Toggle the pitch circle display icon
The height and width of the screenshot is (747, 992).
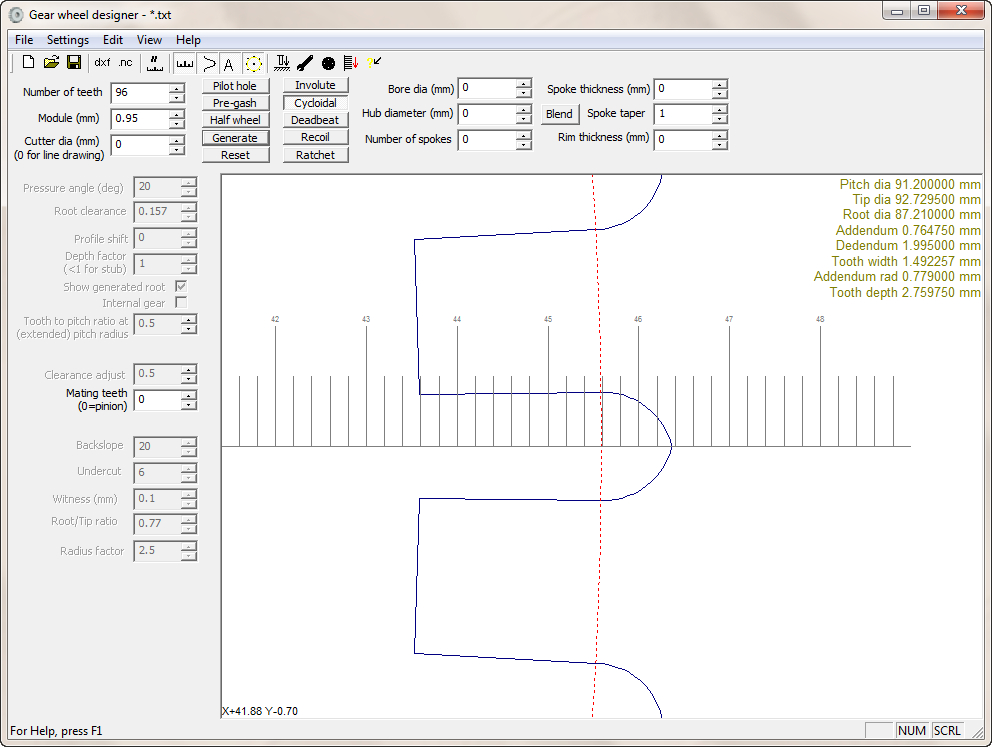pyautogui.click(x=254, y=63)
